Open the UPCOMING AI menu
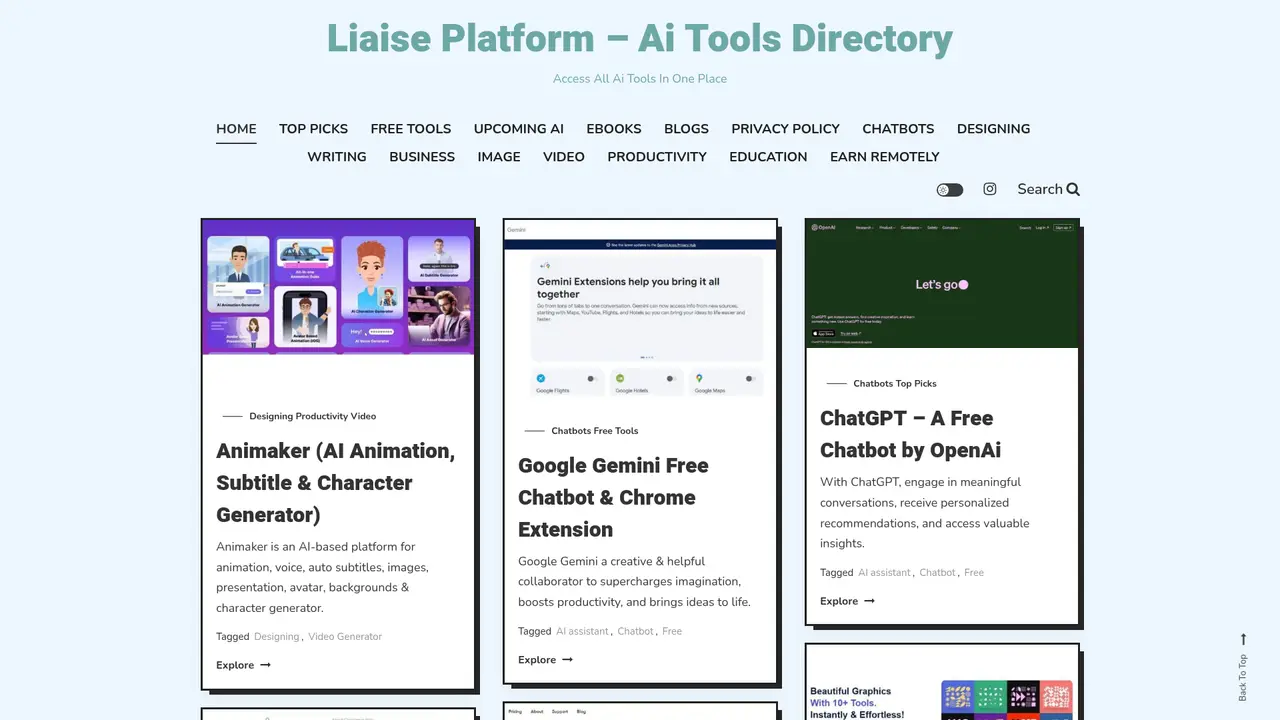The width and height of the screenshot is (1280, 720). pyautogui.click(x=519, y=129)
